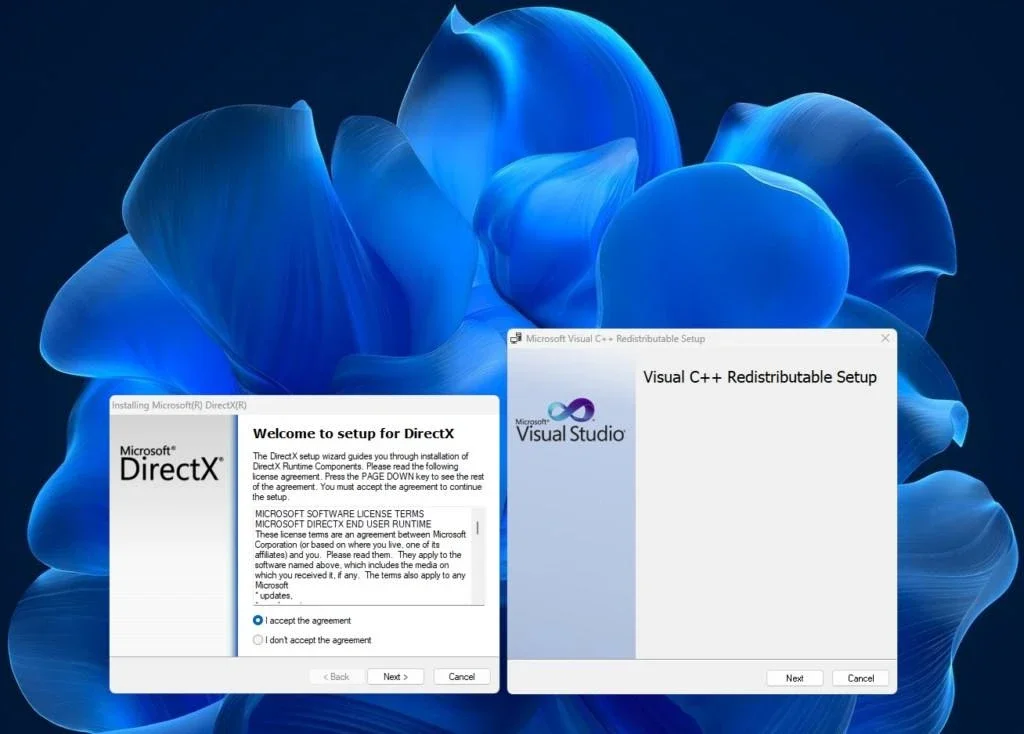Click the Microsoft DirectX logo

(x=171, y=464)
